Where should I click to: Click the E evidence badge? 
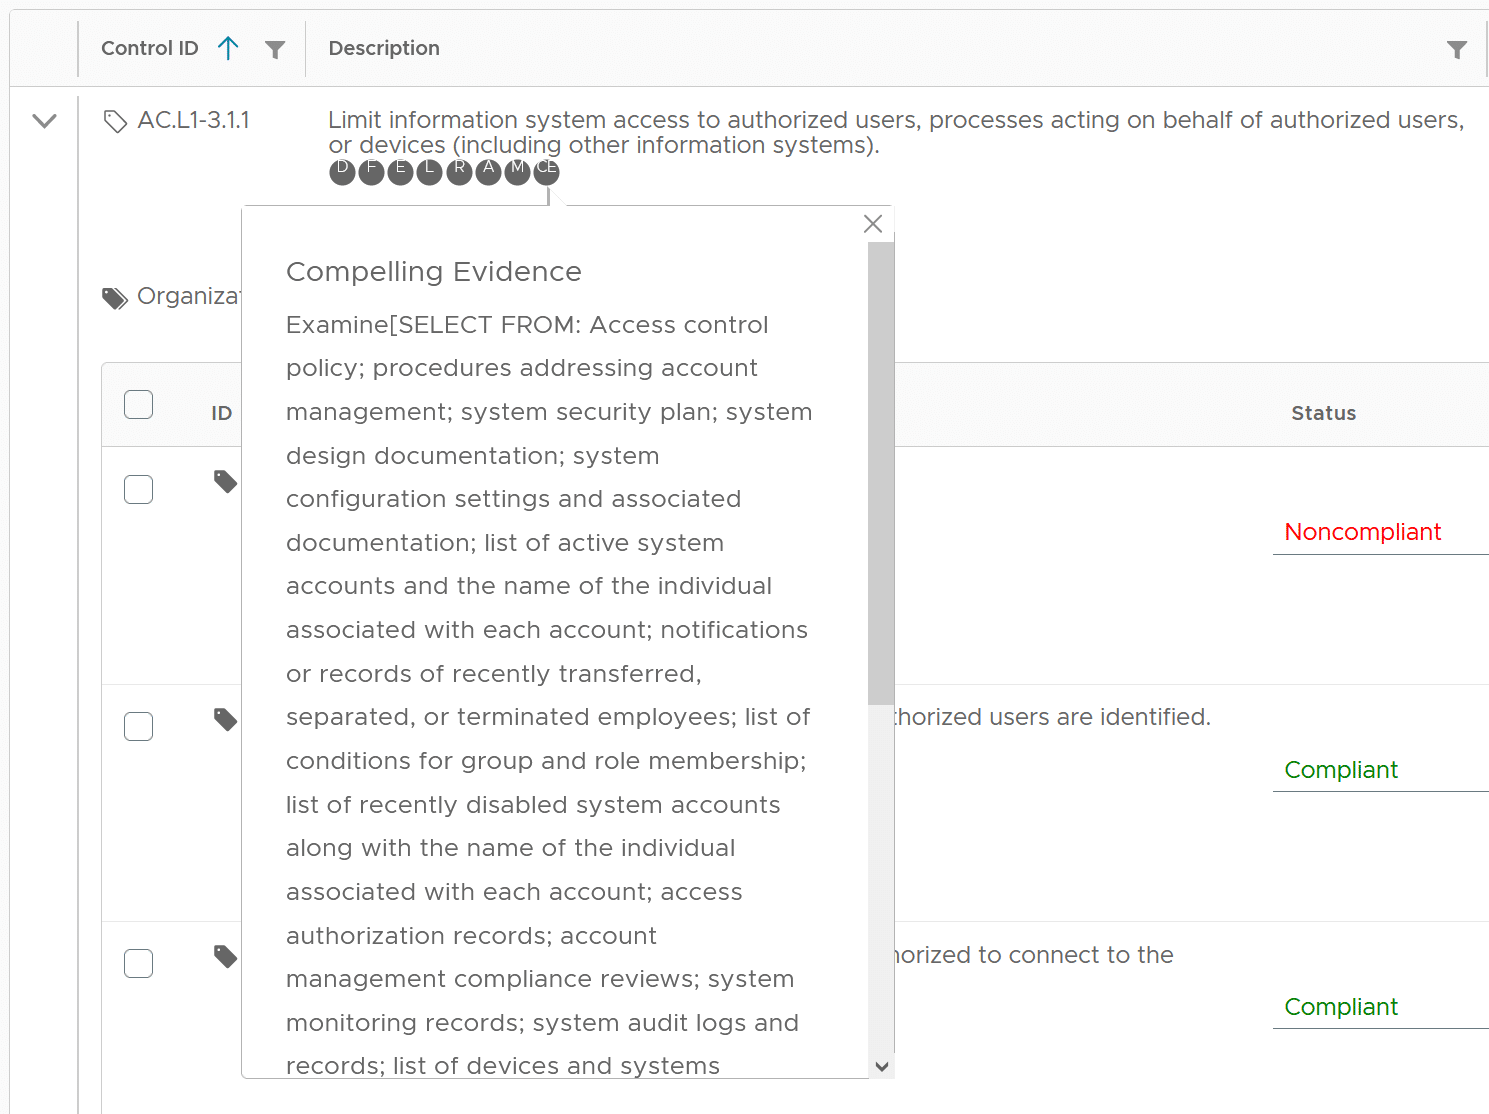400,171
